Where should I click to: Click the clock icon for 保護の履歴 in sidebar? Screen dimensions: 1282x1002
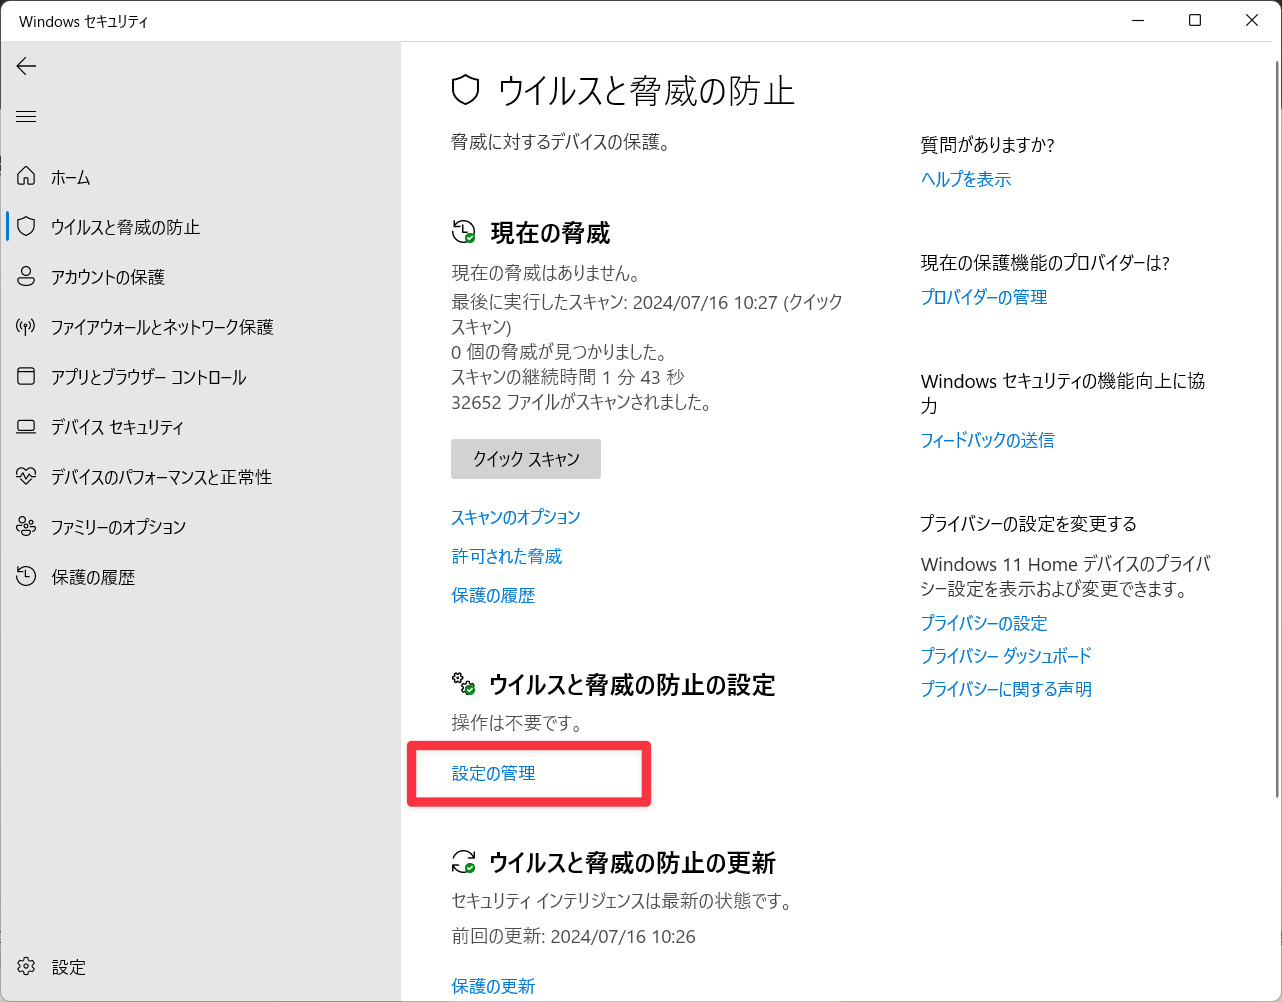pyautogui.click(x=26, y=577)
